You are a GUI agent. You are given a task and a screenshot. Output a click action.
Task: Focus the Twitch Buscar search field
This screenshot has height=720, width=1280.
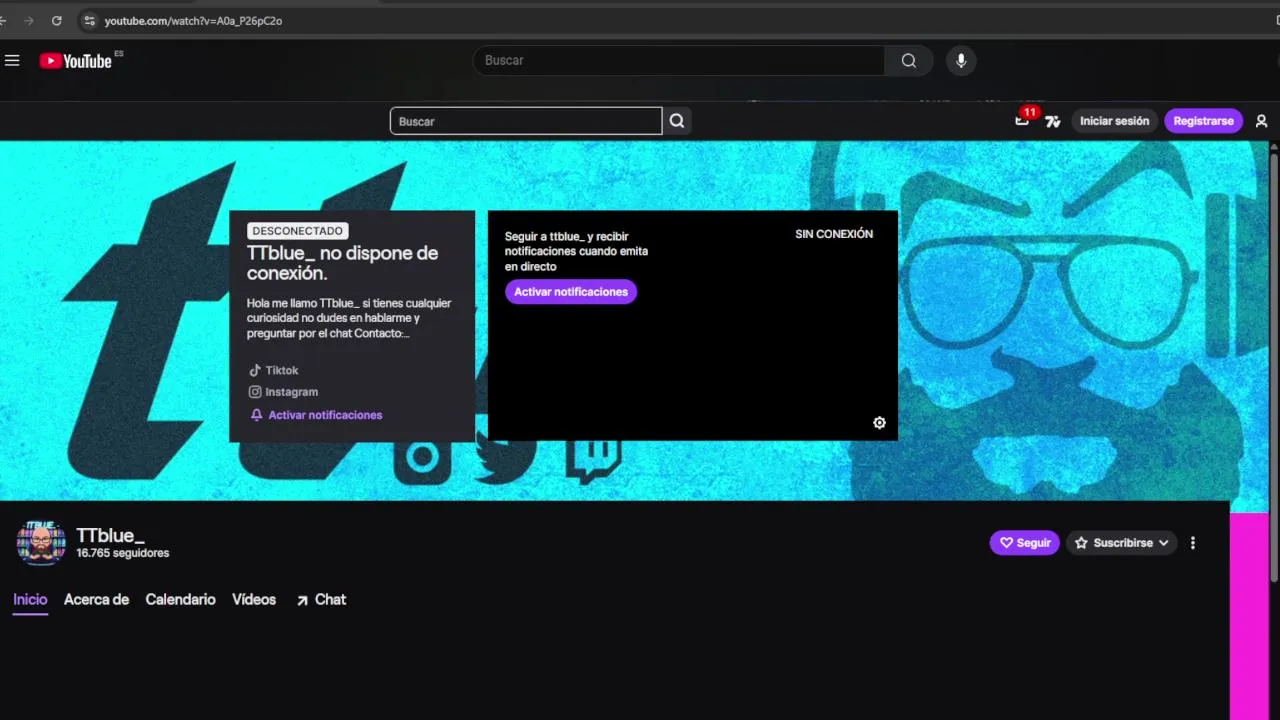tap(526, 121)
